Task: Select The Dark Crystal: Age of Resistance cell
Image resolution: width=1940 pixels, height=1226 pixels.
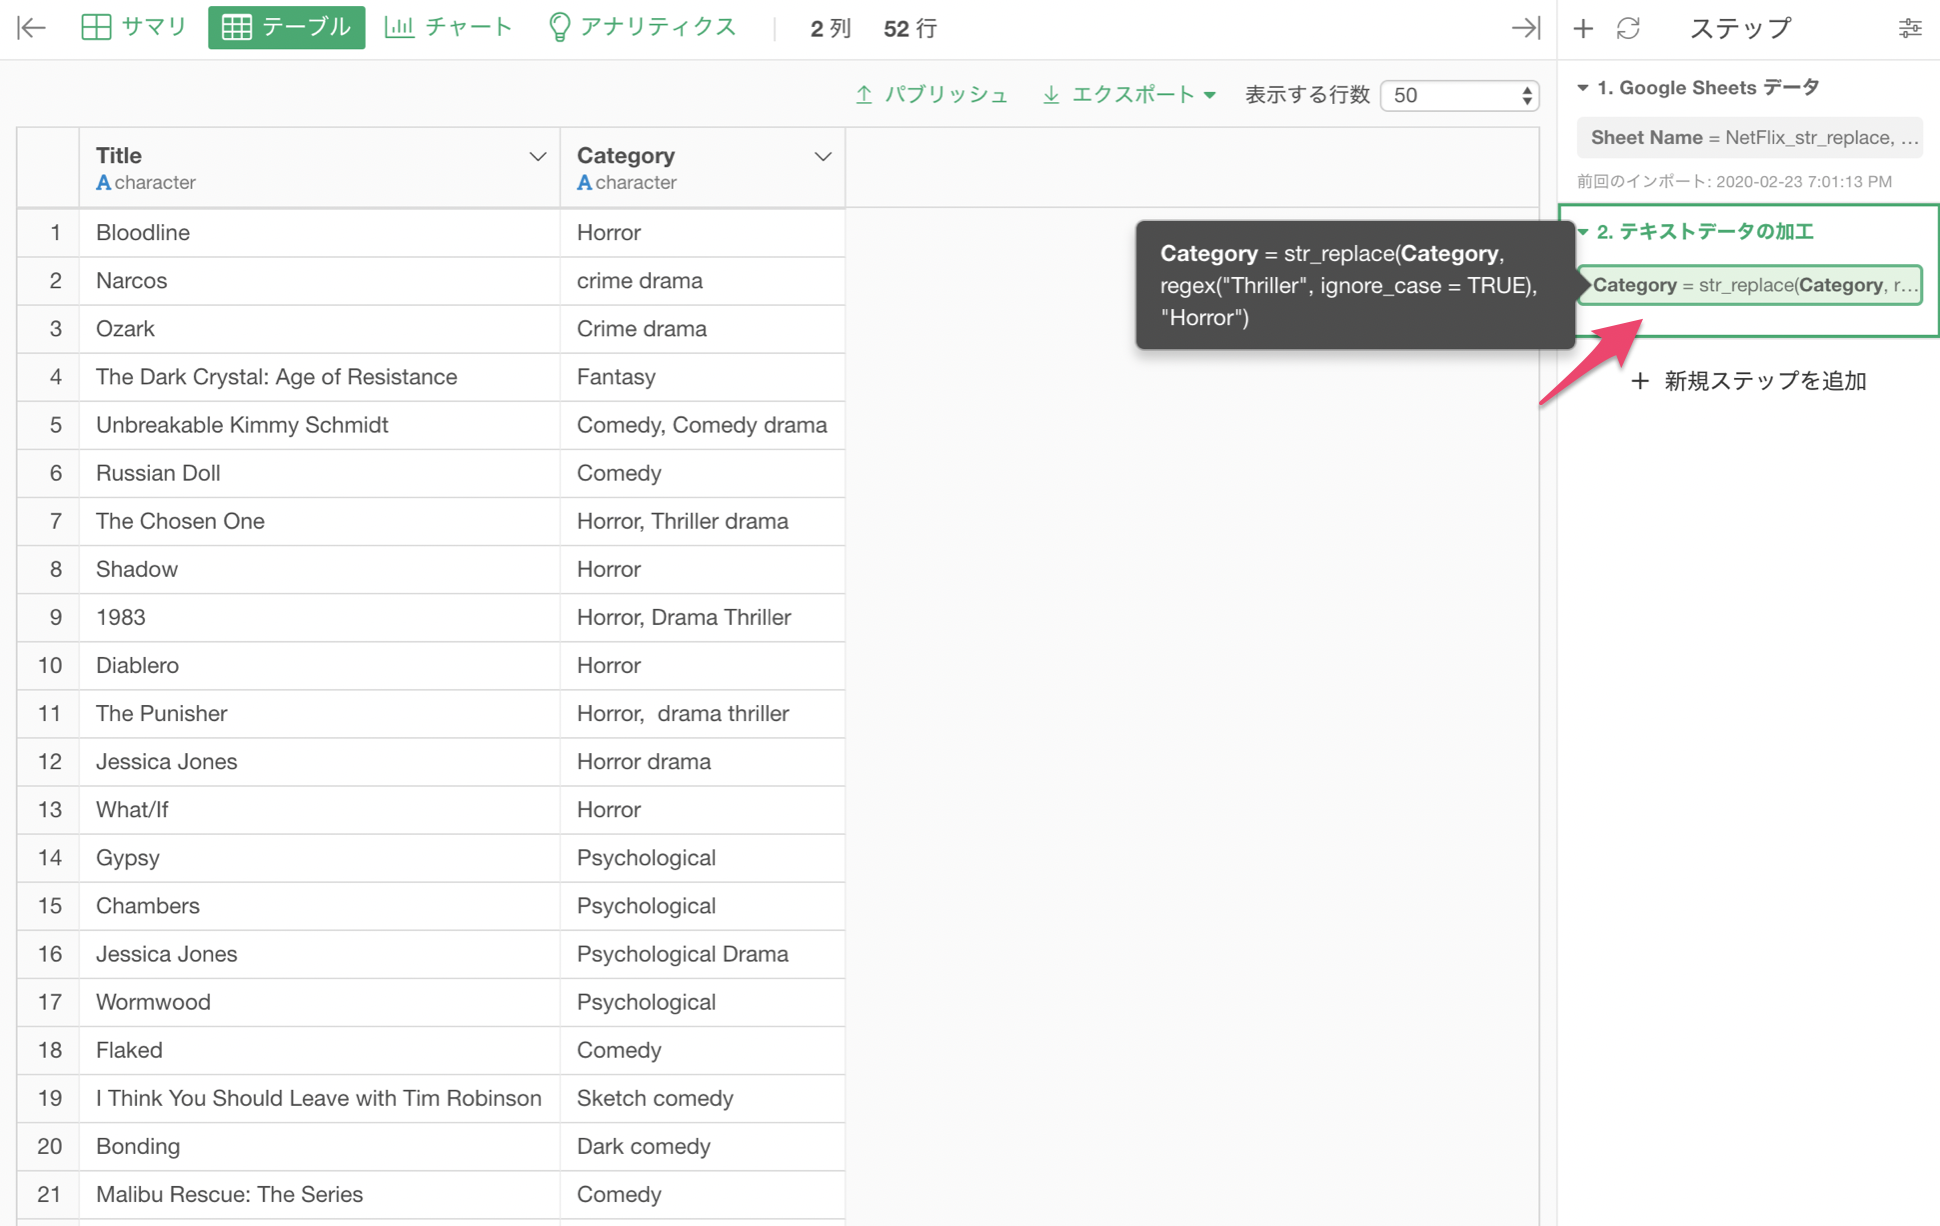Action: (320, 377)
